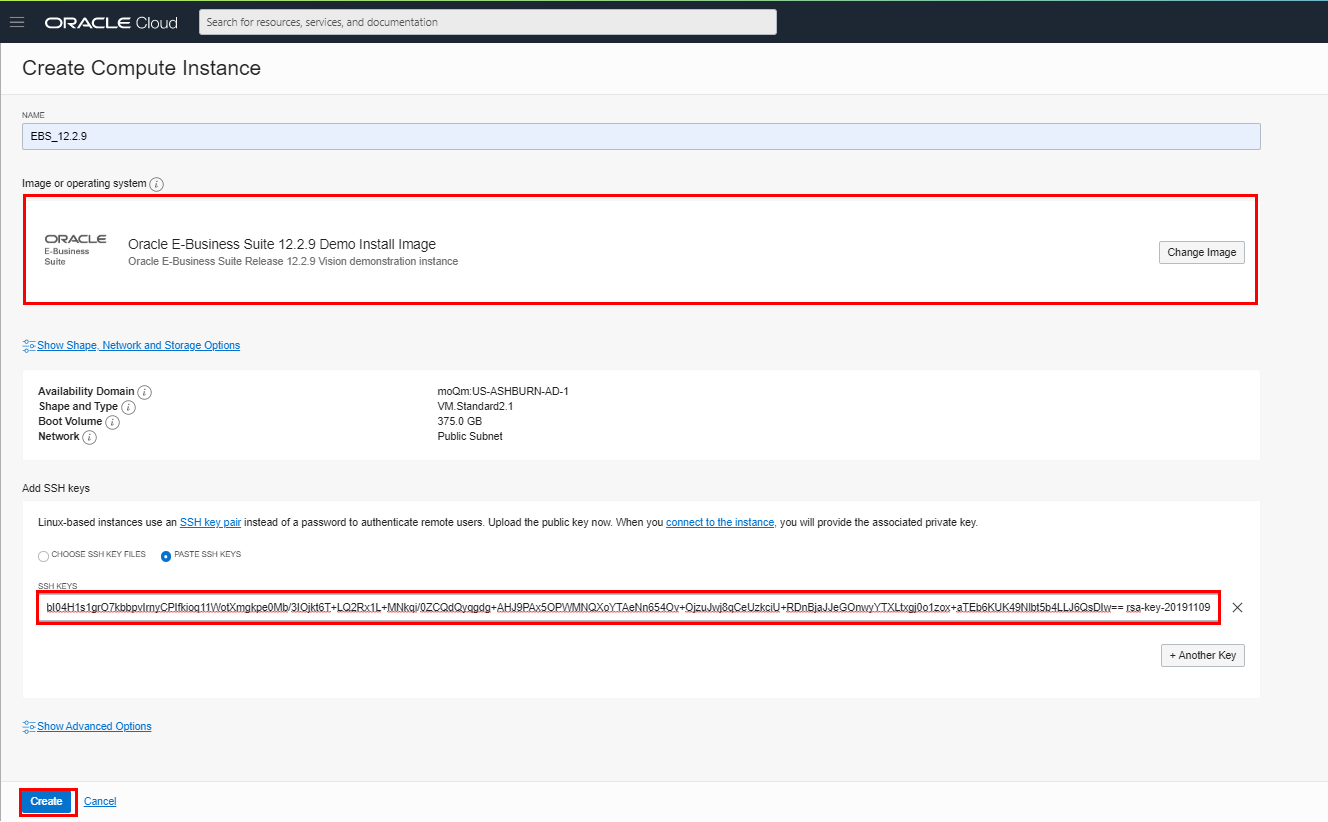1328x822 pixels.
Task: Click the + Another Key button
Action: (1202, 655)
